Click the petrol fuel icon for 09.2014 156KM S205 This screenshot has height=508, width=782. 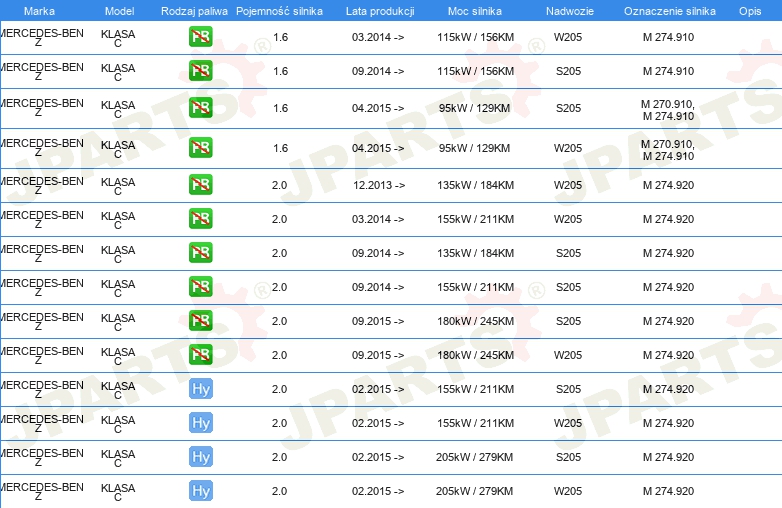(200, 71)
